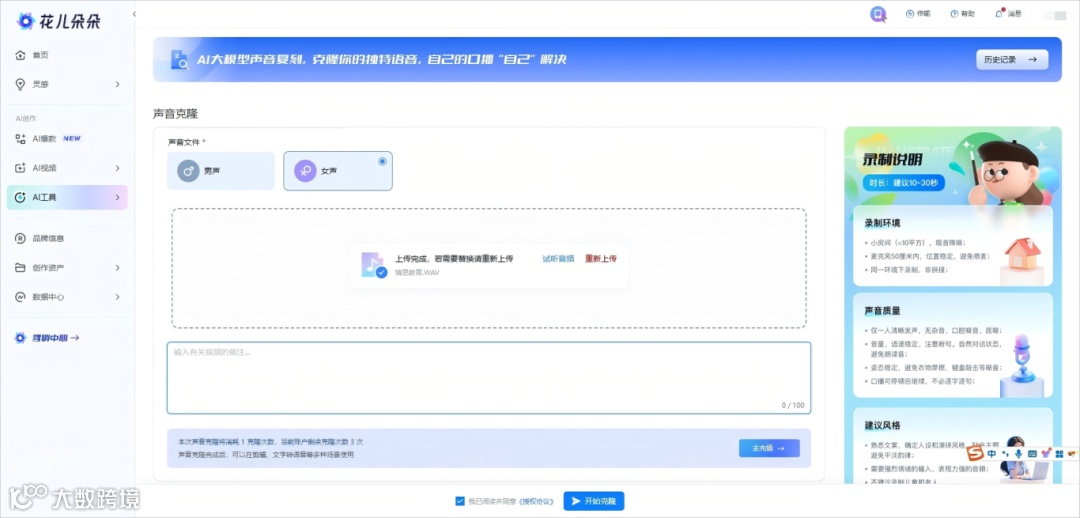
Task: Click the 建议风格 heading
Action: [x=882, y=426]
